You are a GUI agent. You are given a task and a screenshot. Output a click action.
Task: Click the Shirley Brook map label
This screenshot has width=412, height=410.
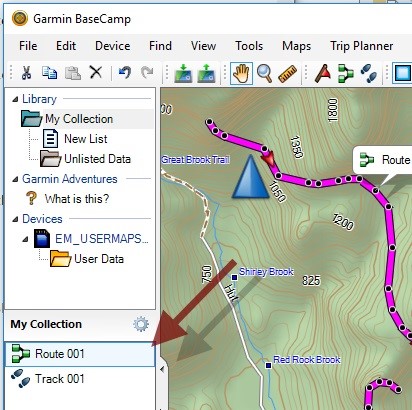[266, 272]
